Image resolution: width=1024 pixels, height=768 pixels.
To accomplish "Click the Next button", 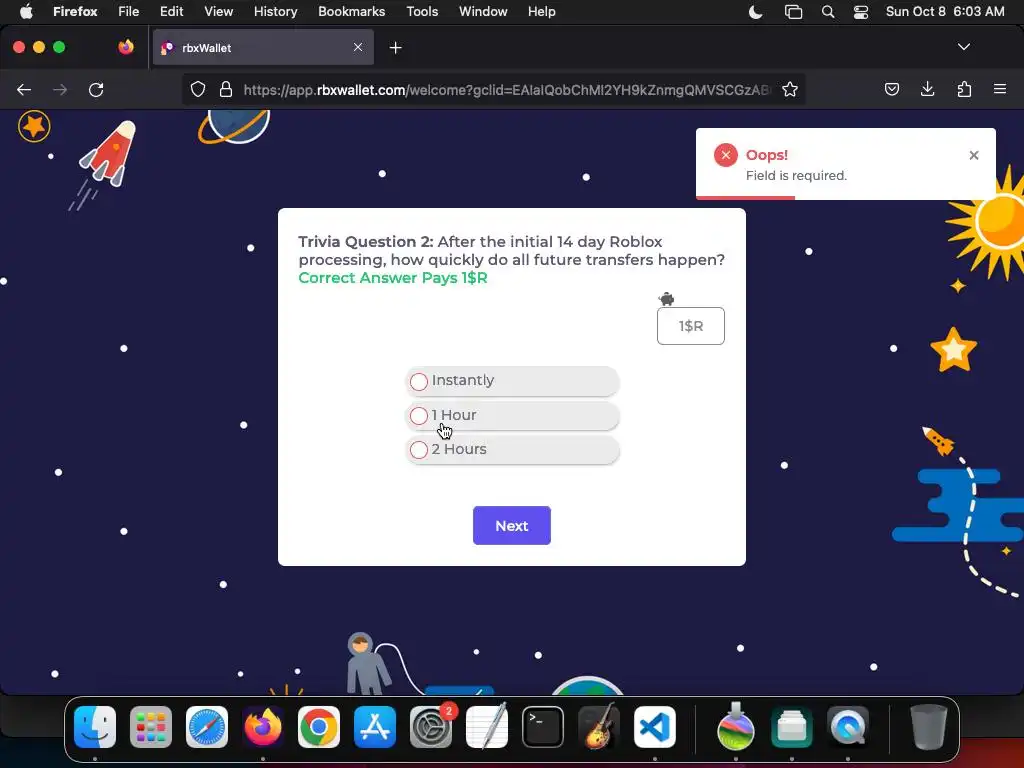I will click(511, 525).
